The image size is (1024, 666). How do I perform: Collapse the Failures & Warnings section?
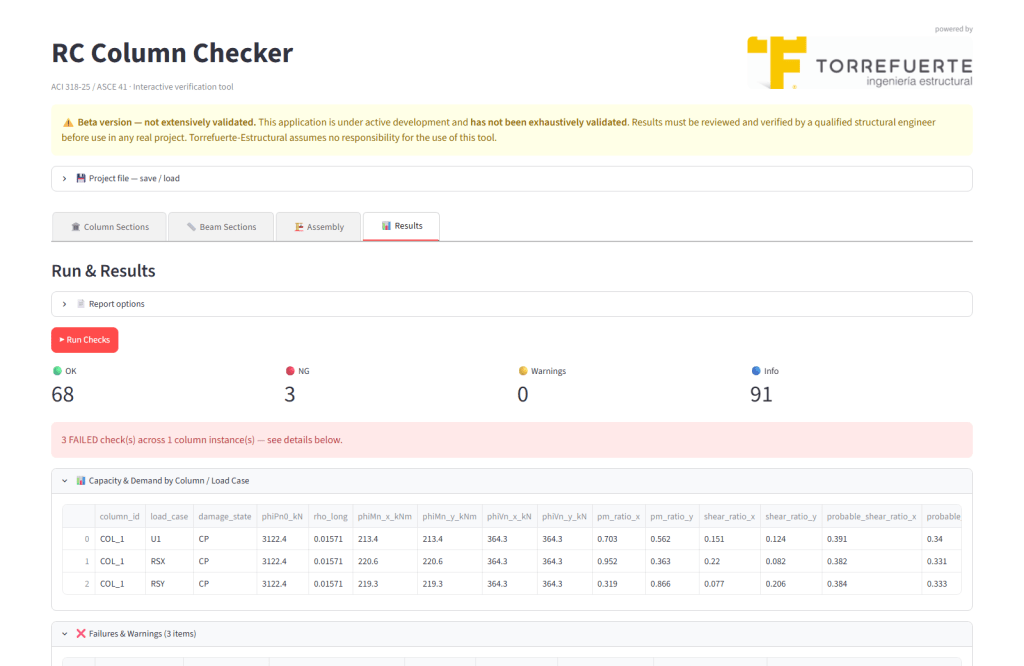(x=511, y=633)
